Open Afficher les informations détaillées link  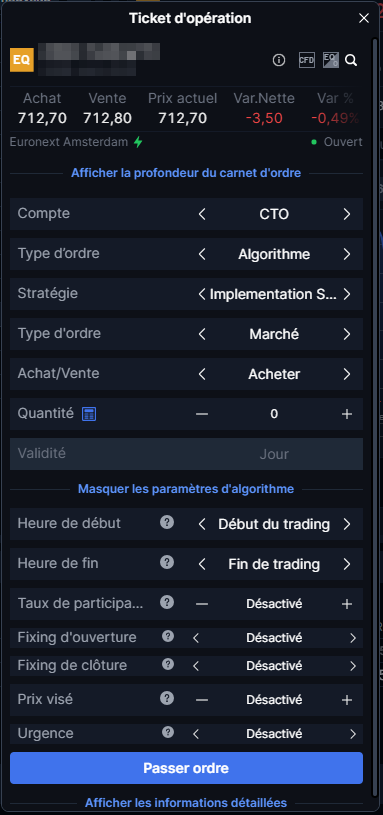186,803
